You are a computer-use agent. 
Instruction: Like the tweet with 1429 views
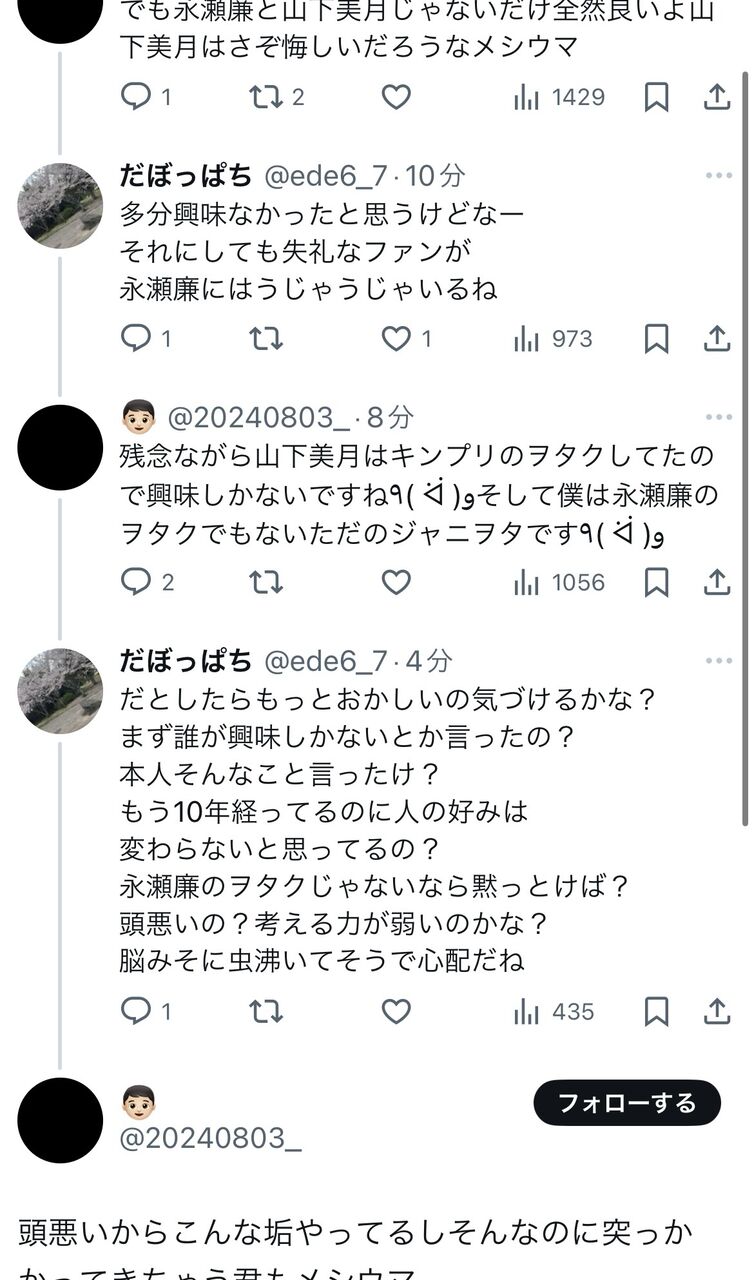point(396,97)
